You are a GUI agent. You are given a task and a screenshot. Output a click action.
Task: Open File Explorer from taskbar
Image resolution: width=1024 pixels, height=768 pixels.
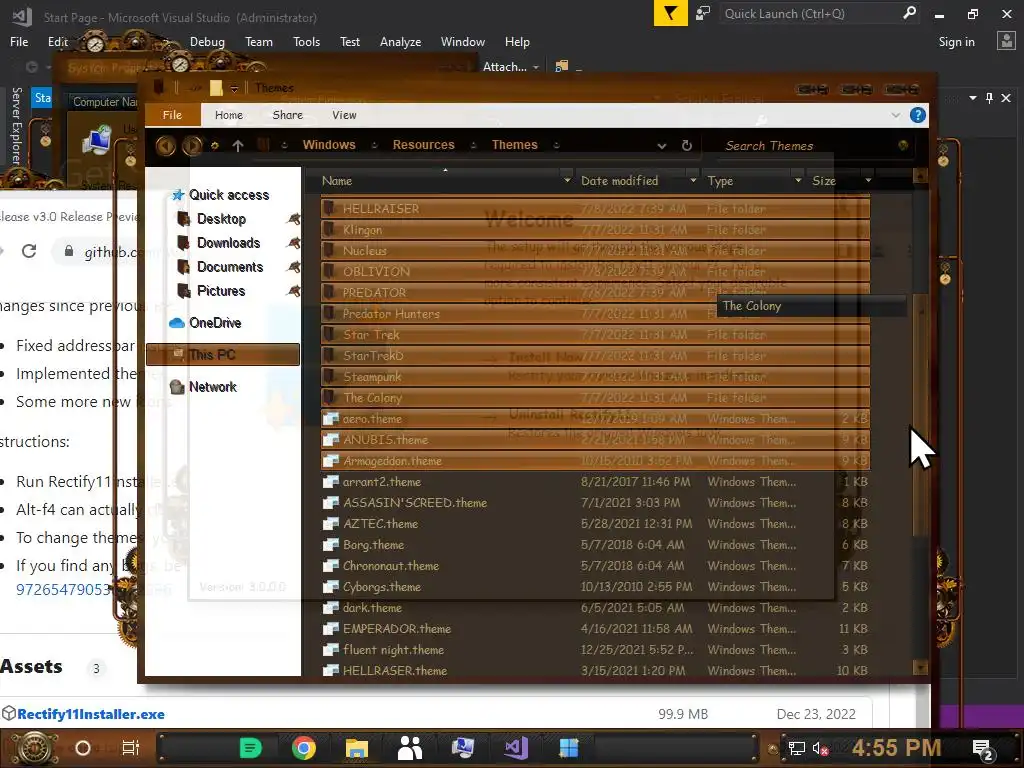(x=357, y=748)
